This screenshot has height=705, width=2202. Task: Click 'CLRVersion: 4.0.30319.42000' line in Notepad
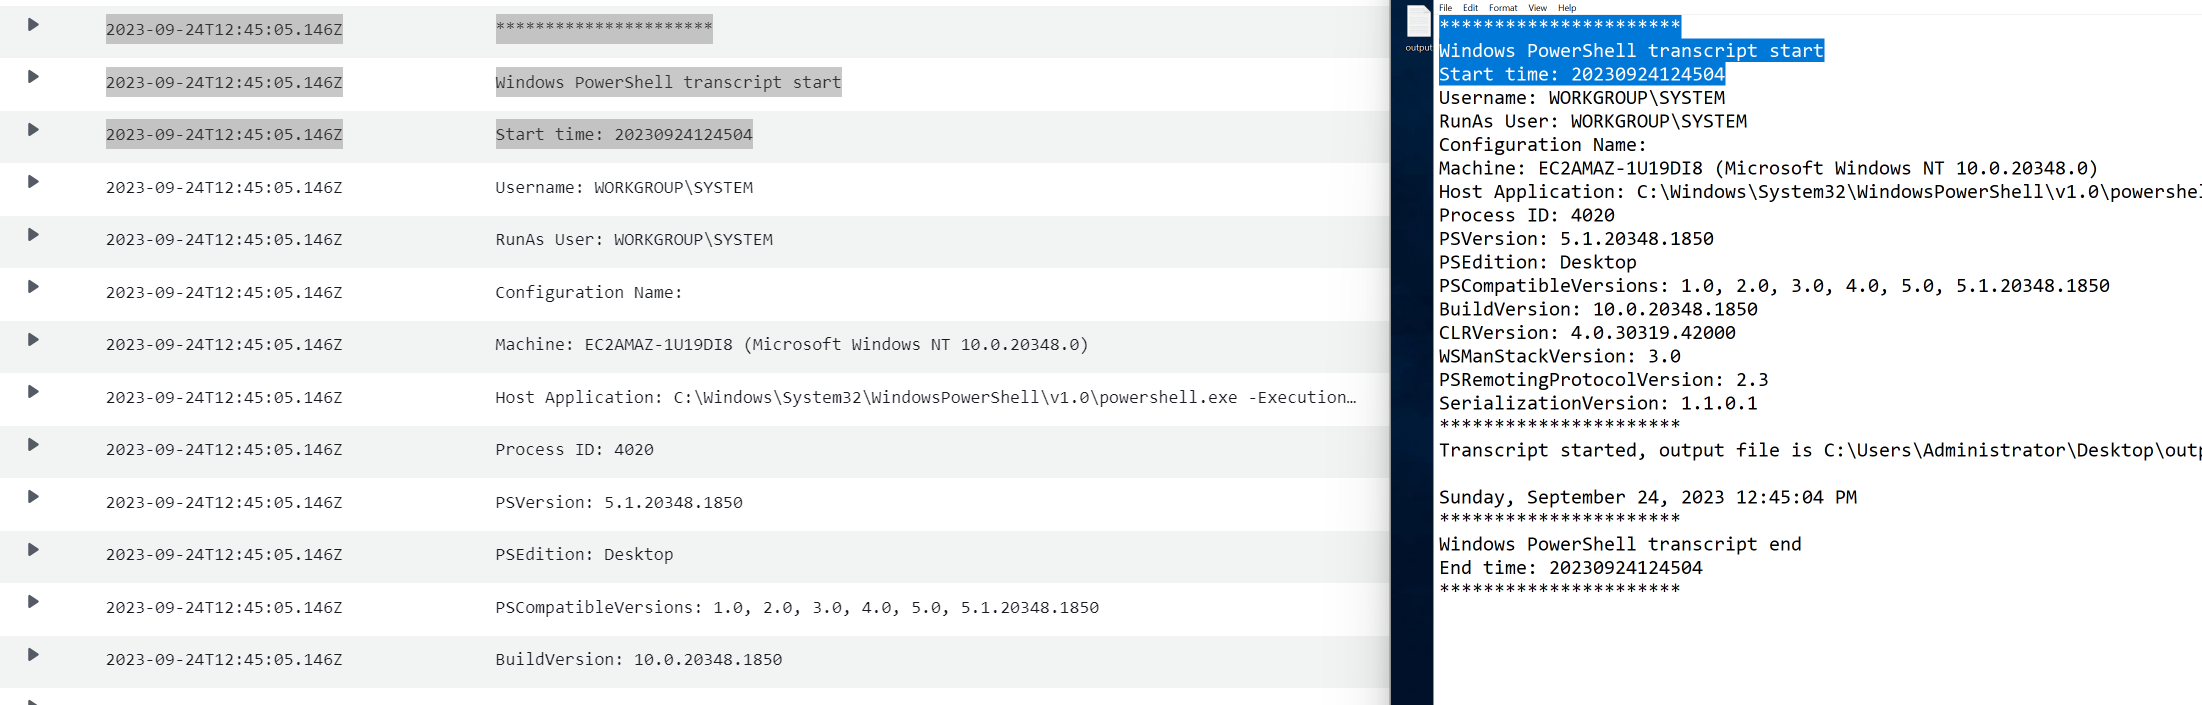(x=1587, y=332)
